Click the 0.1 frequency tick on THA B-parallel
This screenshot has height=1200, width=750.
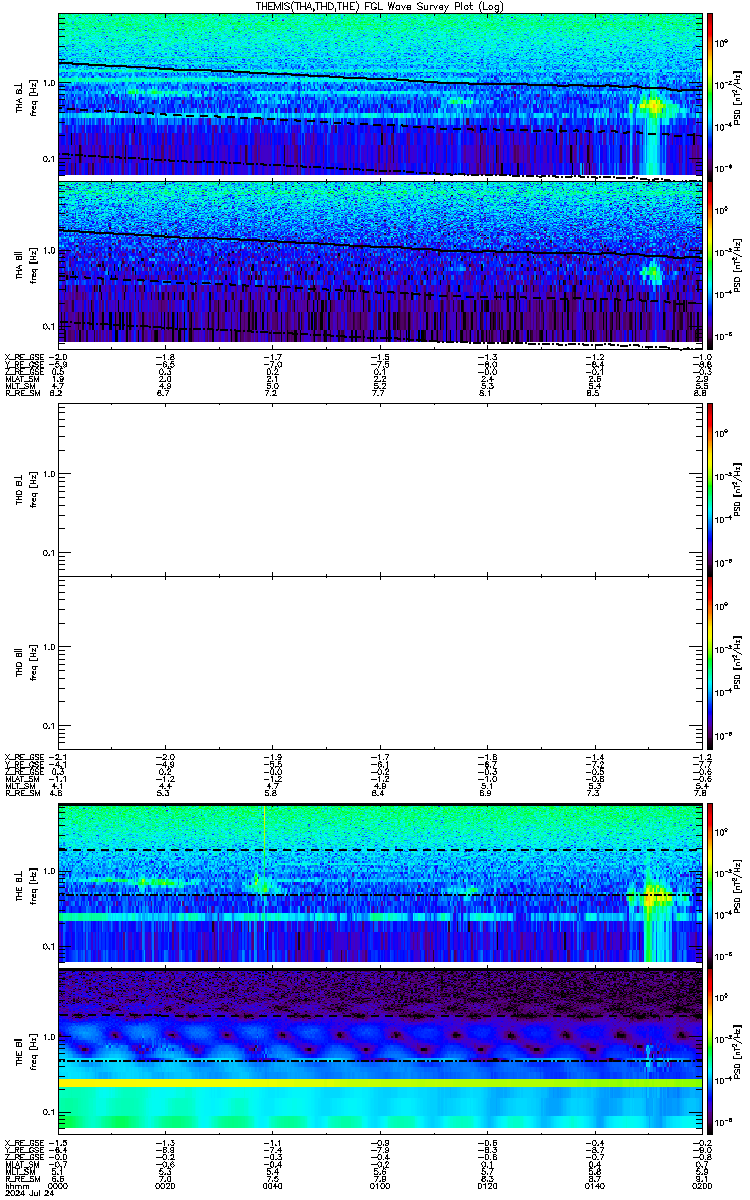[48, 326]
